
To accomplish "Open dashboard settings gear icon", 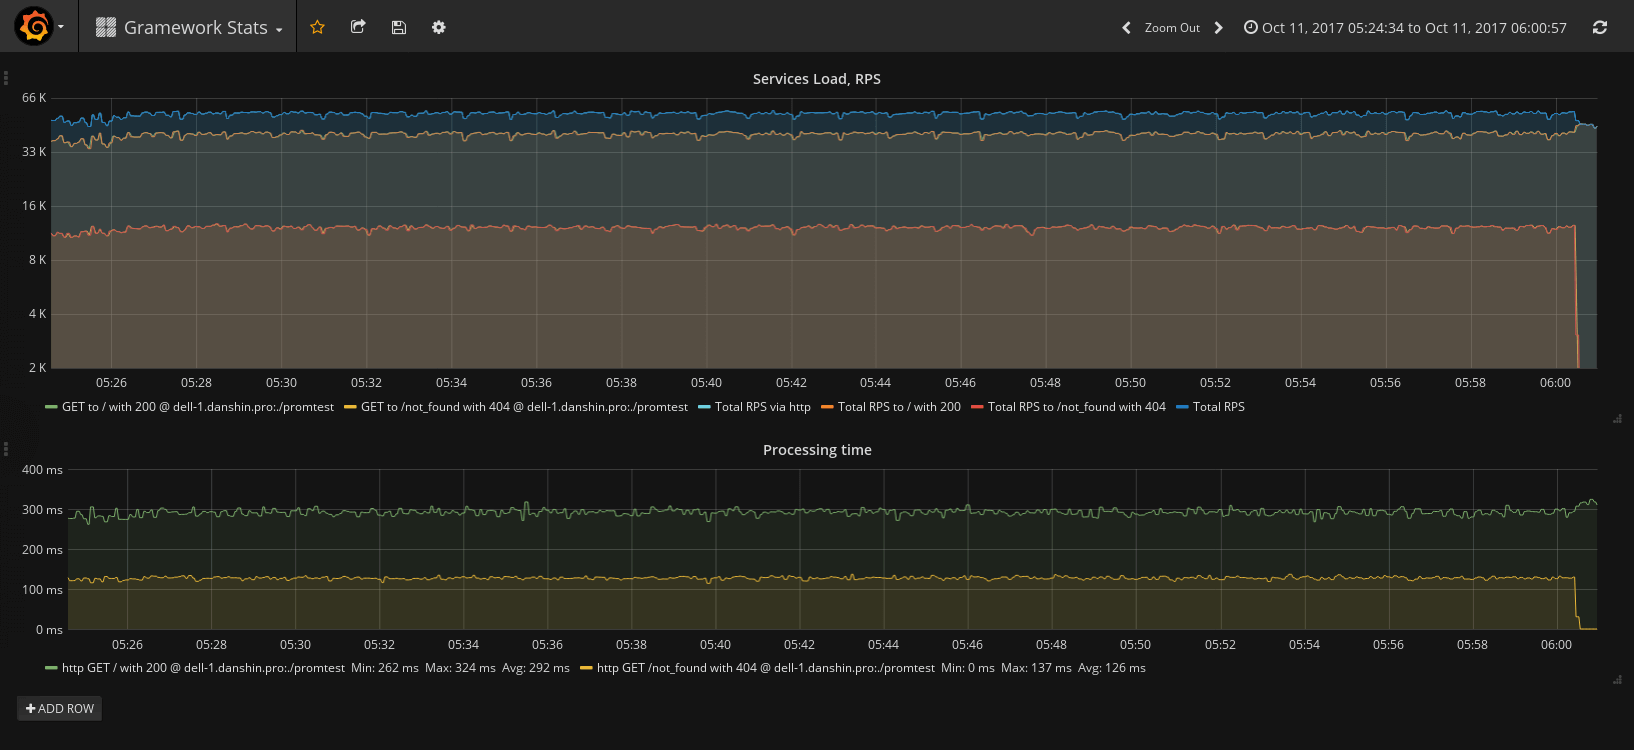I will [438, 27].
